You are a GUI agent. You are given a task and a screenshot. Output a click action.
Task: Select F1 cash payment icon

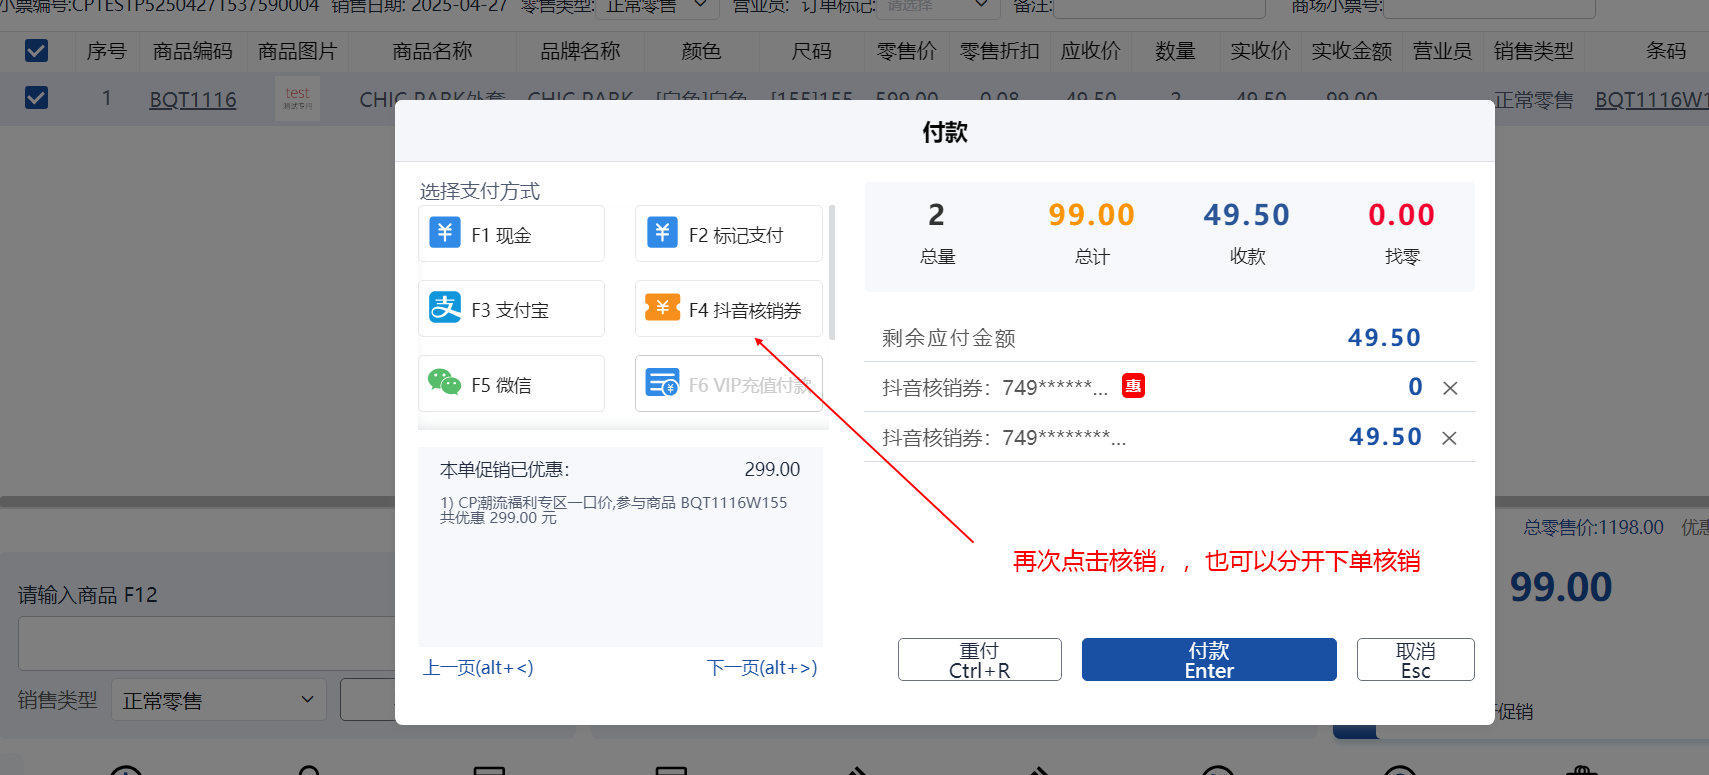(x=445, y=233)
